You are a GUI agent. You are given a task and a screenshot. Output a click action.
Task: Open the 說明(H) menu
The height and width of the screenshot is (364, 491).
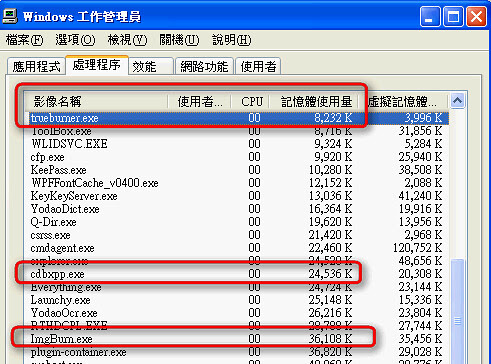point(232,40)
